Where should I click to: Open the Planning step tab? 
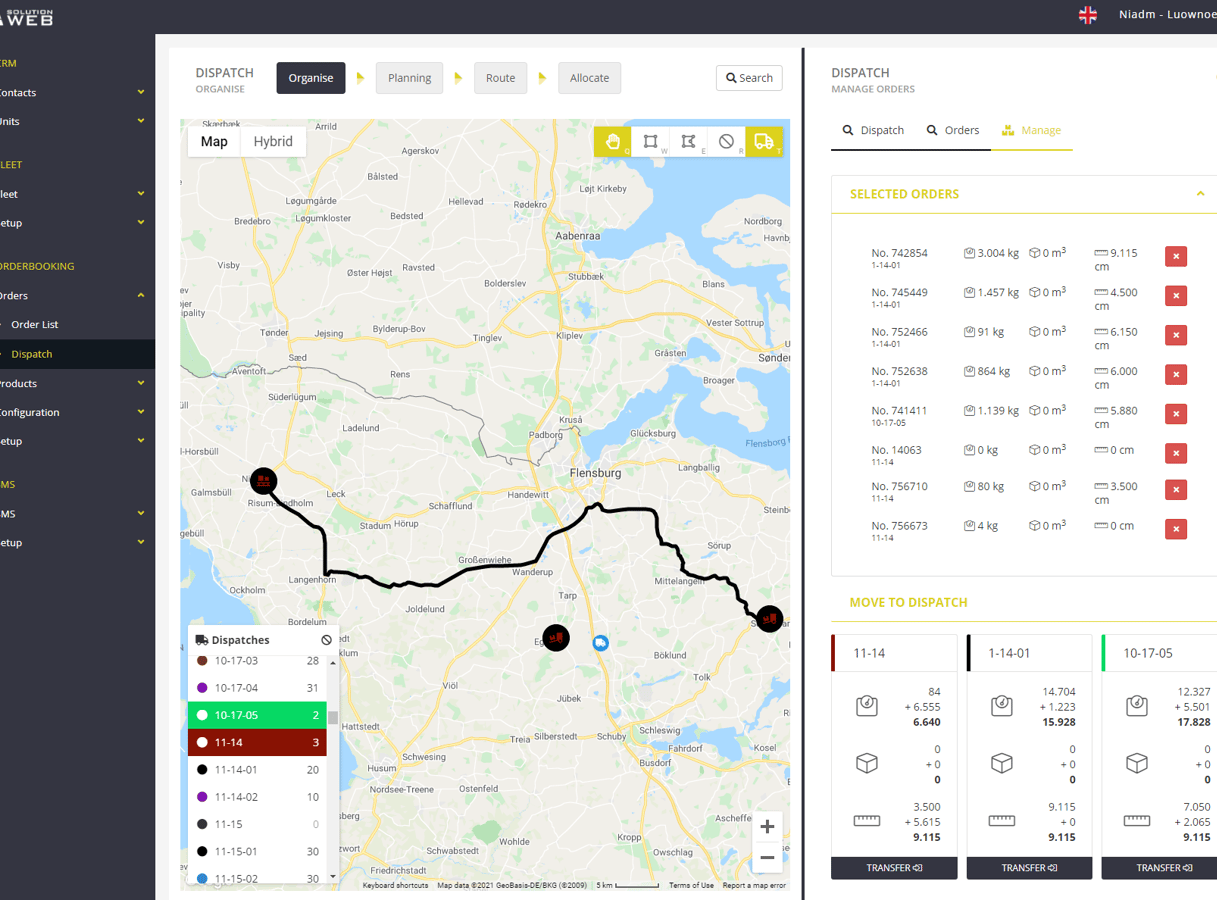coord(409,78)
